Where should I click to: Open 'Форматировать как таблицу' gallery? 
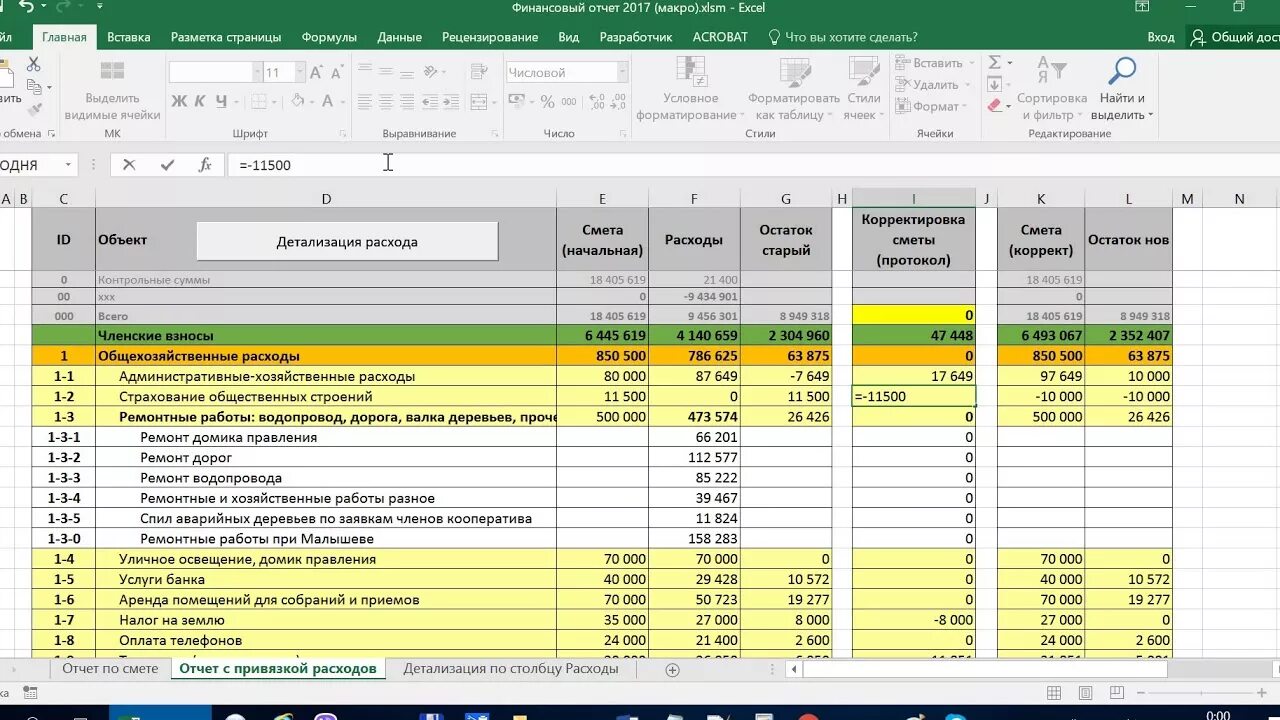pyautogui.click(x=793, y=90)
